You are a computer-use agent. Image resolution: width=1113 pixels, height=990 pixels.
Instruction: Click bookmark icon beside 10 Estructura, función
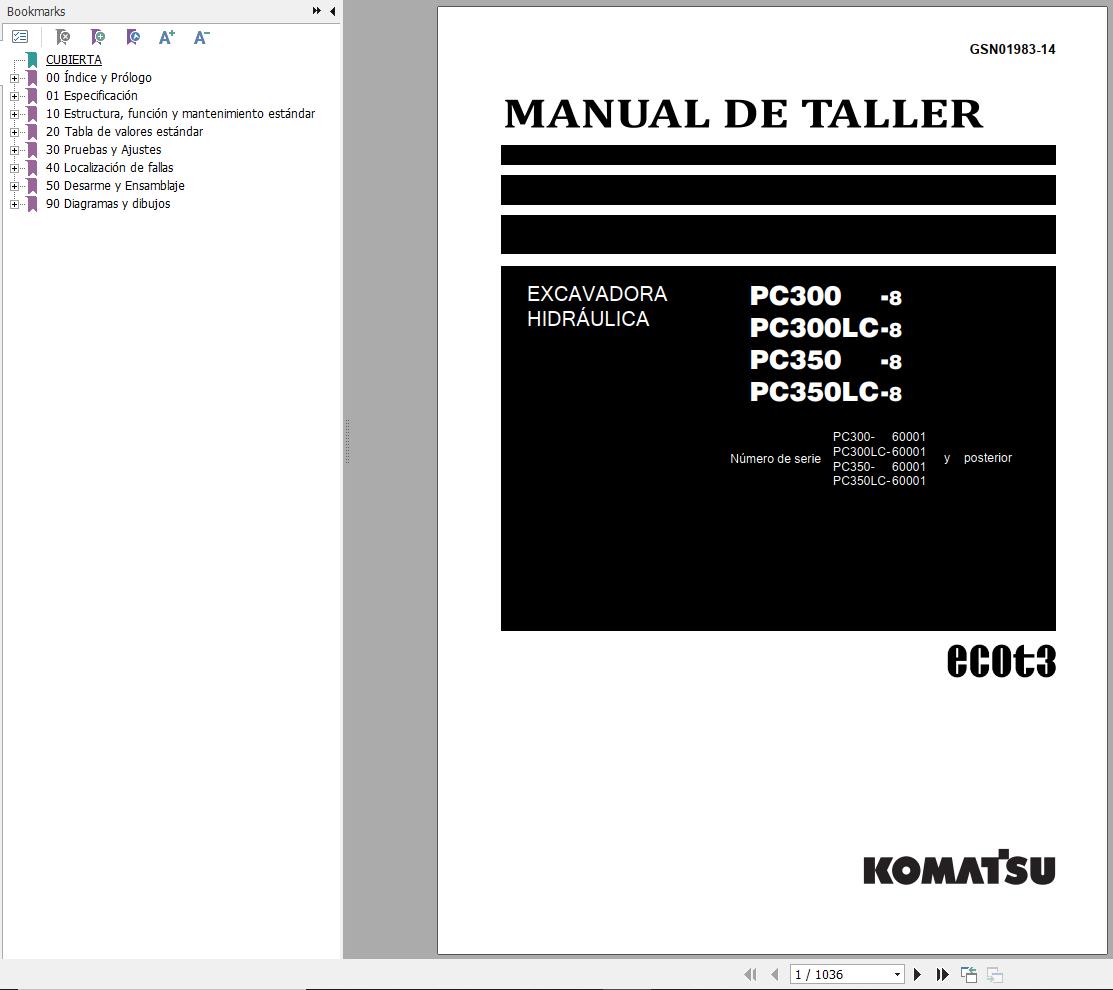point(32,114)
